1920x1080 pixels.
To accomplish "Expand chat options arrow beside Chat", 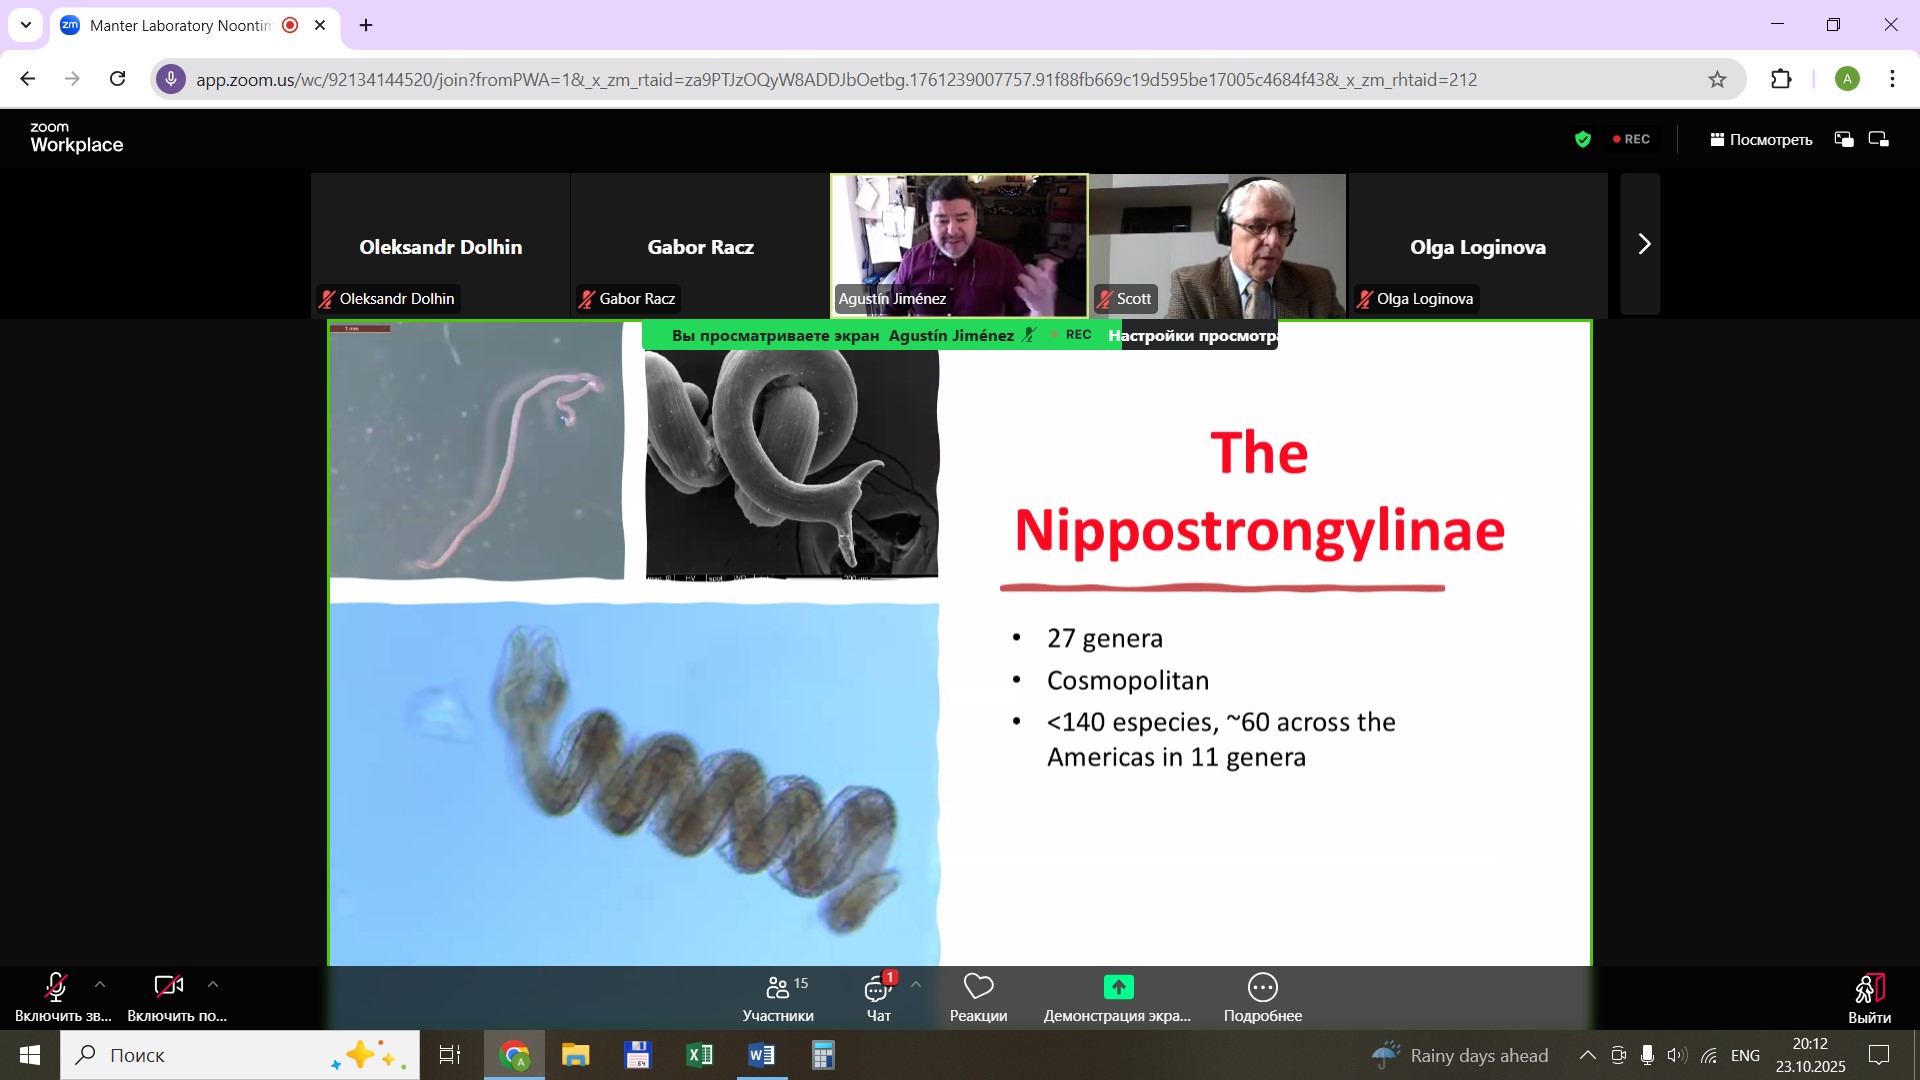I will (916, 985).
